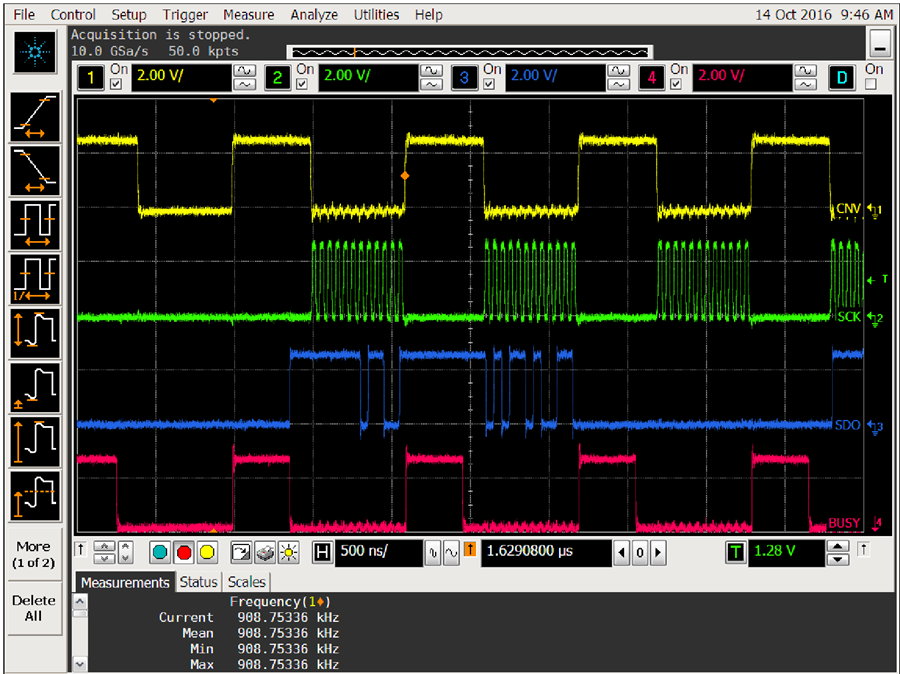
Task: Increase horizontal timebase scale
Action: tap(433, 553)
